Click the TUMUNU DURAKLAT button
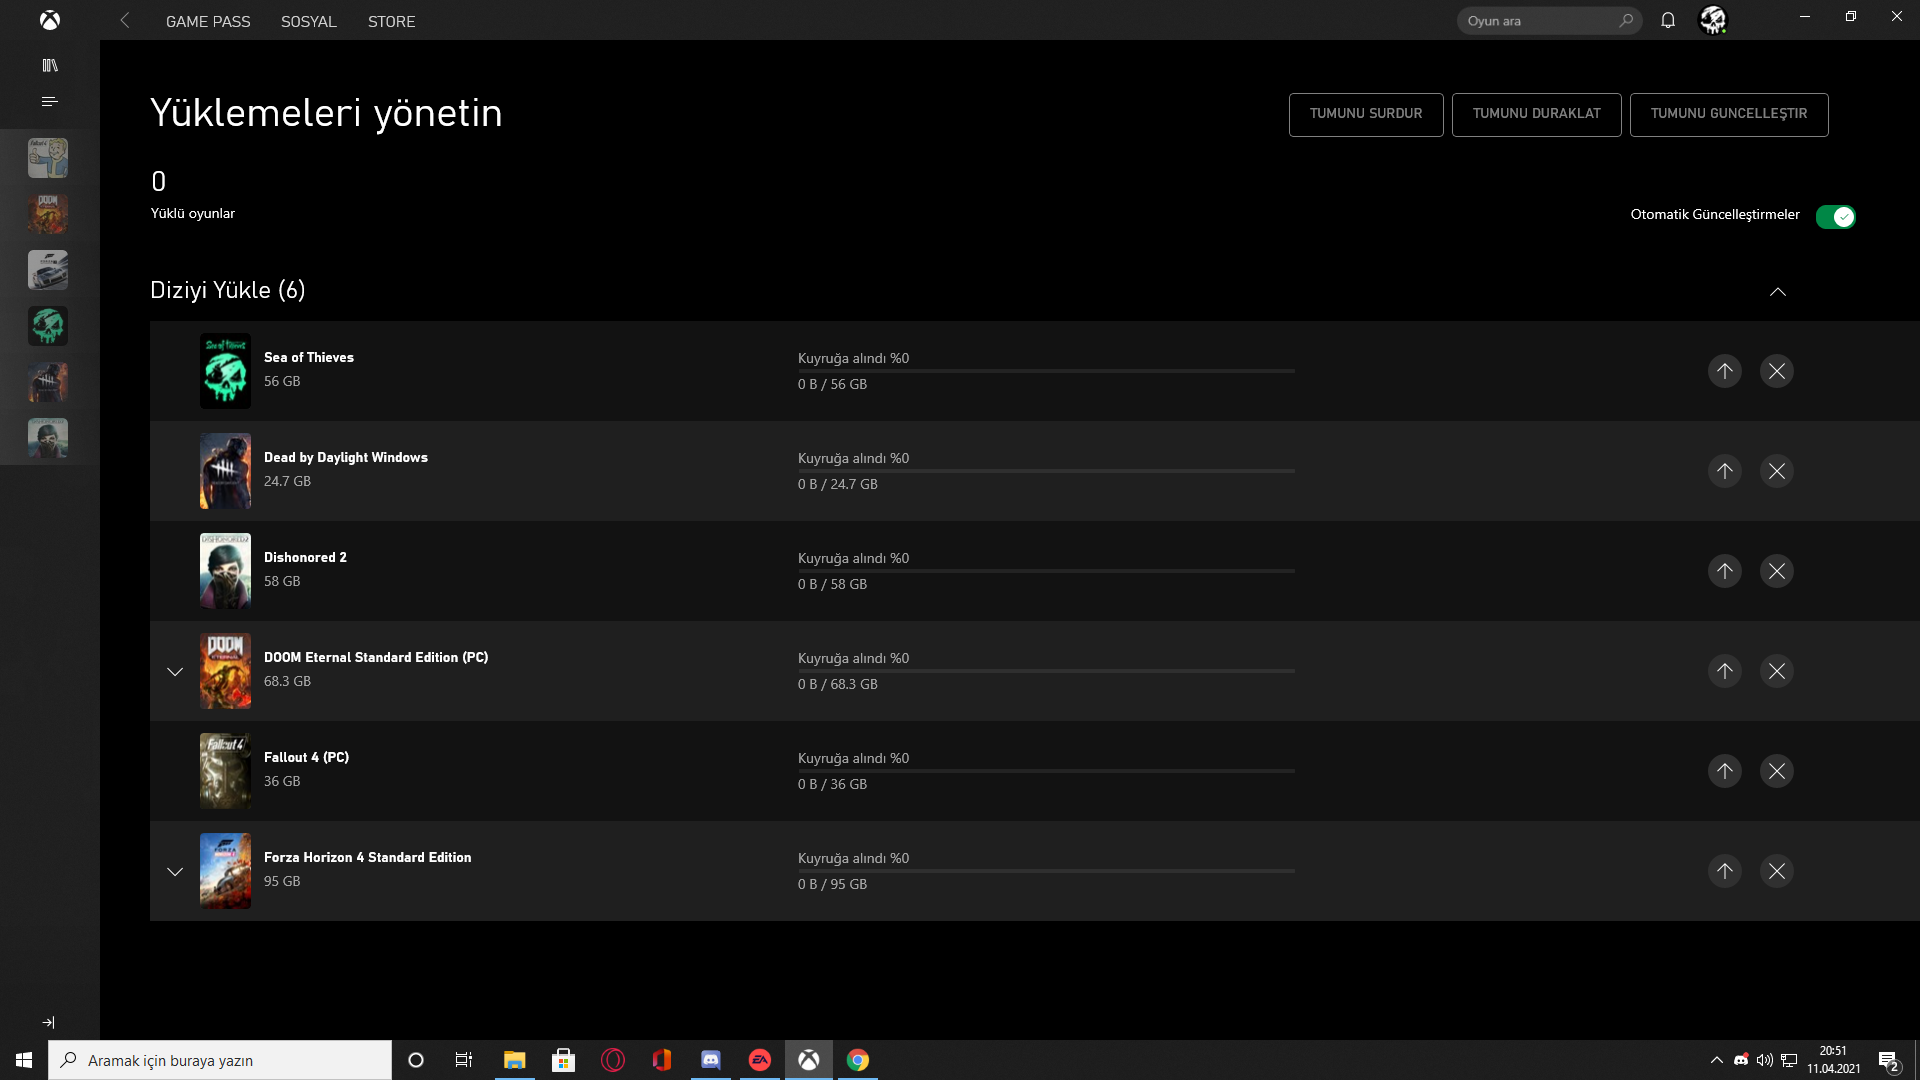The image size is (1920, 1080). point(1536,114)
